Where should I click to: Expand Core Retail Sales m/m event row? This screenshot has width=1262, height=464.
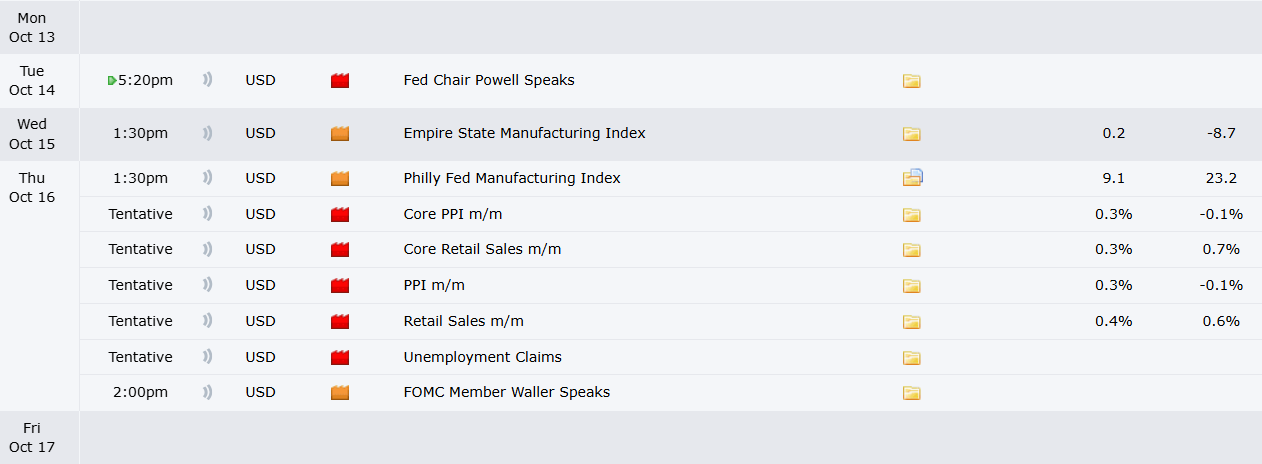coord(482,249)
